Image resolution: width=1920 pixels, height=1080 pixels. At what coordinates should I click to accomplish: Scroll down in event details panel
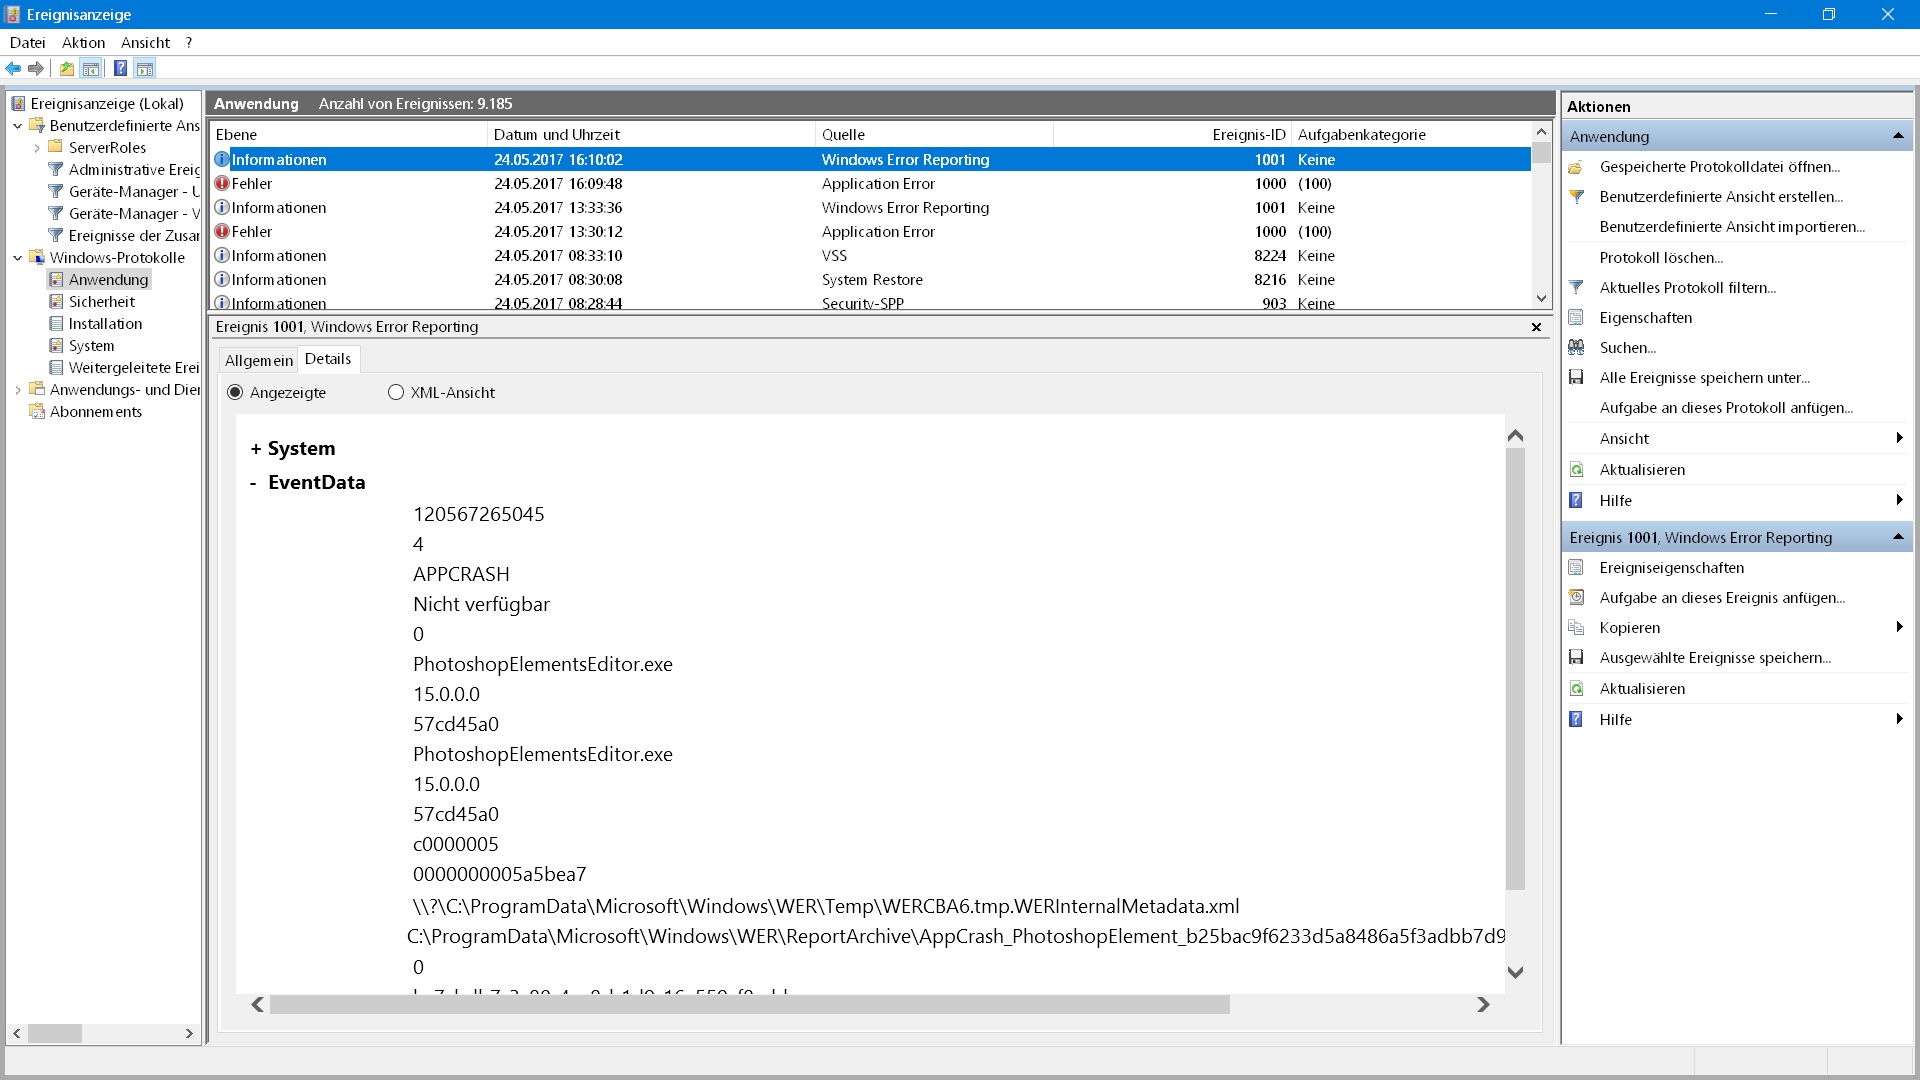(1516, 972)
